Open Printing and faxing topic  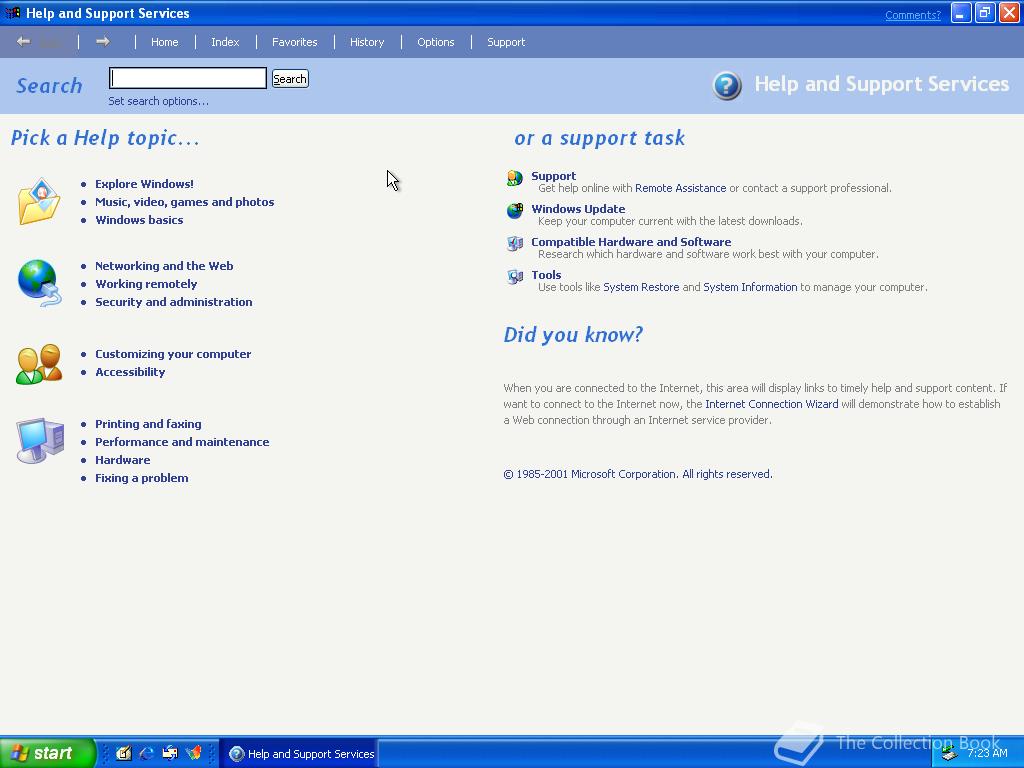coord(148,424)
